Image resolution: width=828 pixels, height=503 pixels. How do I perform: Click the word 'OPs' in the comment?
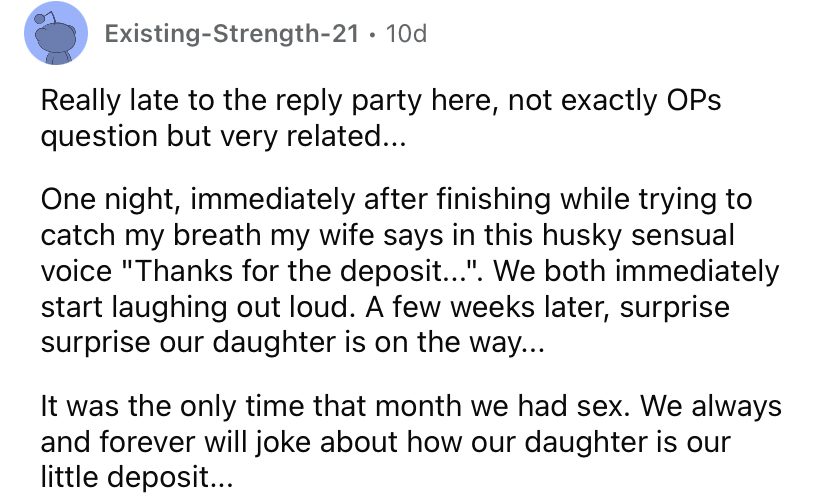coord(694,100)
